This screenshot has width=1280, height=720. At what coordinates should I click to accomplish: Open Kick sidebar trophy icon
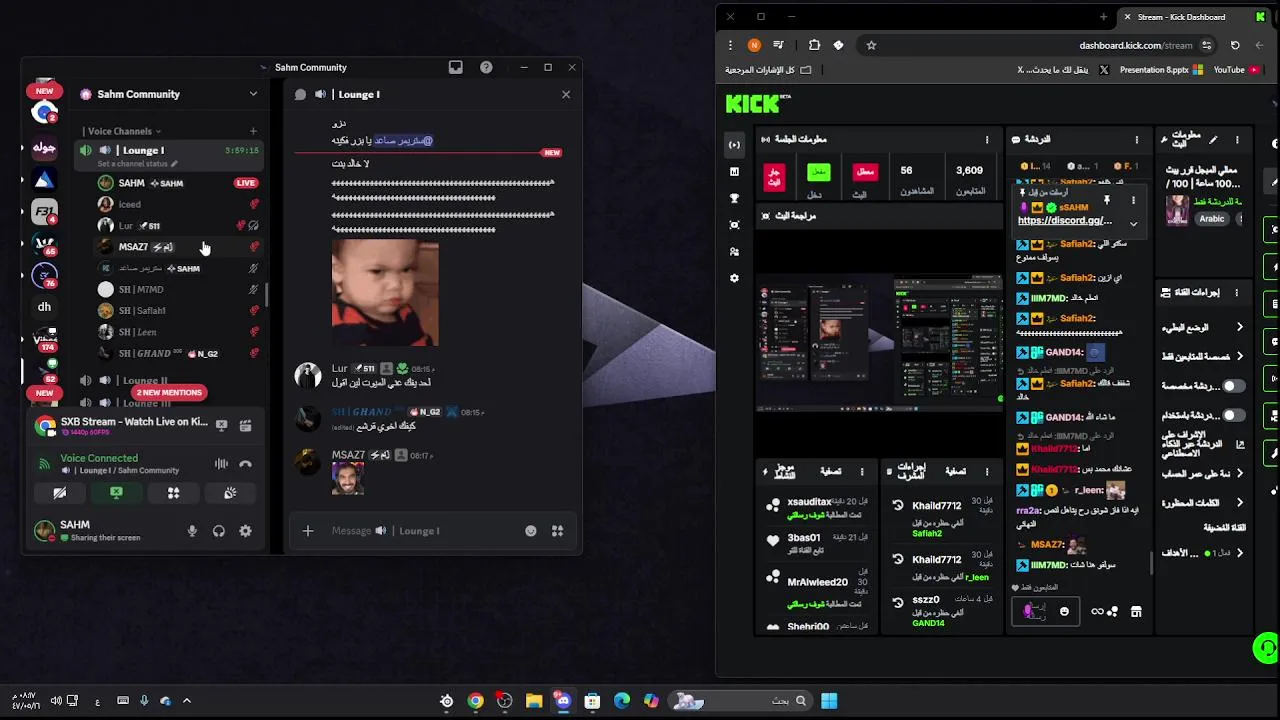735,198
